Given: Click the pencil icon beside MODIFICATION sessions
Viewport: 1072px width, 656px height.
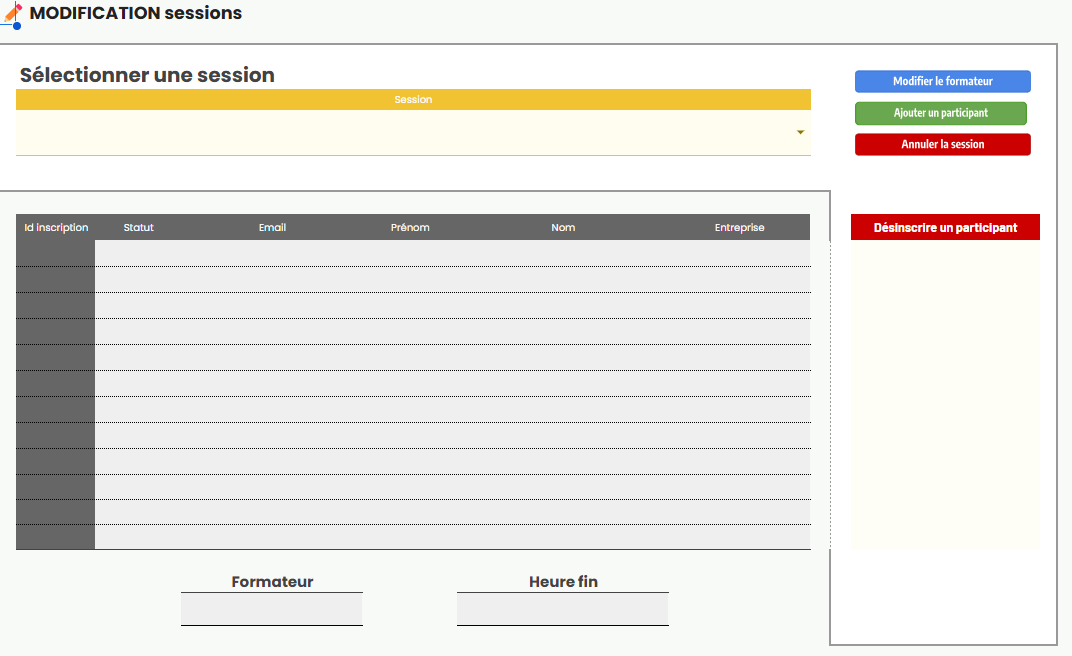Looking at the screenshot, I should (x=12, y=16).
